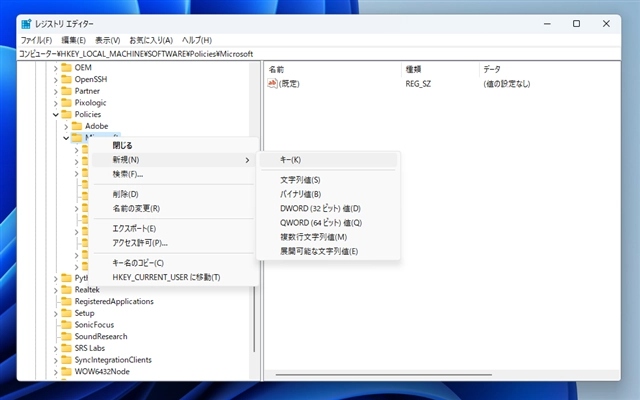
Task: Create a new キー(K) from the submenu
Action: (328, 160)
